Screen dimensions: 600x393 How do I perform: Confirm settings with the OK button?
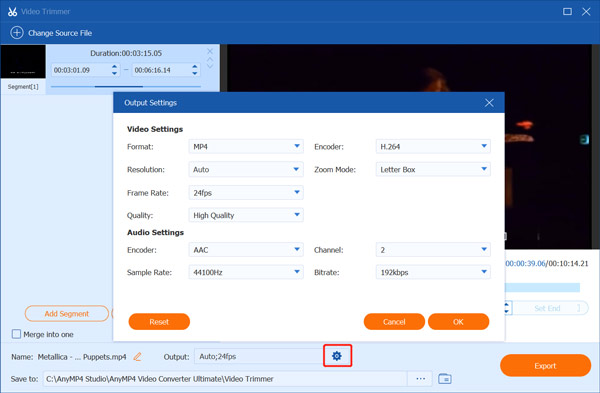[458, 322]
